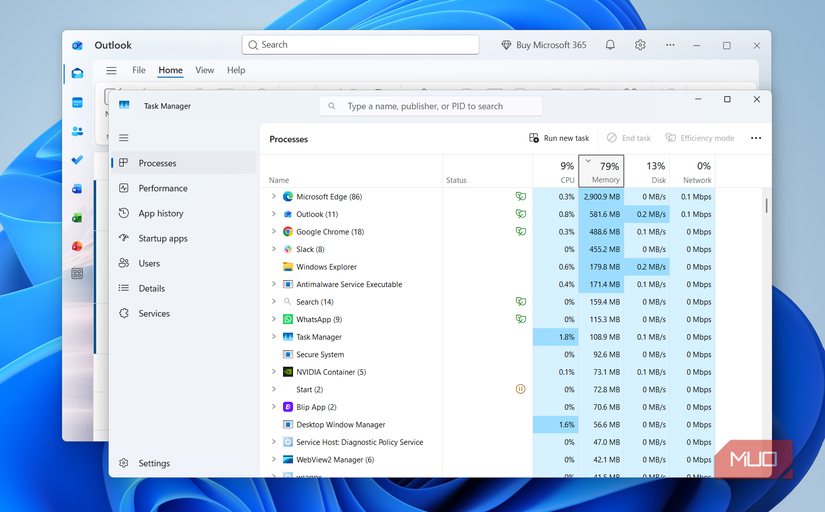This screenshot has height=512, width=825.
Task: Open Task Manager three-dot more options
Action: pos(756,138)
